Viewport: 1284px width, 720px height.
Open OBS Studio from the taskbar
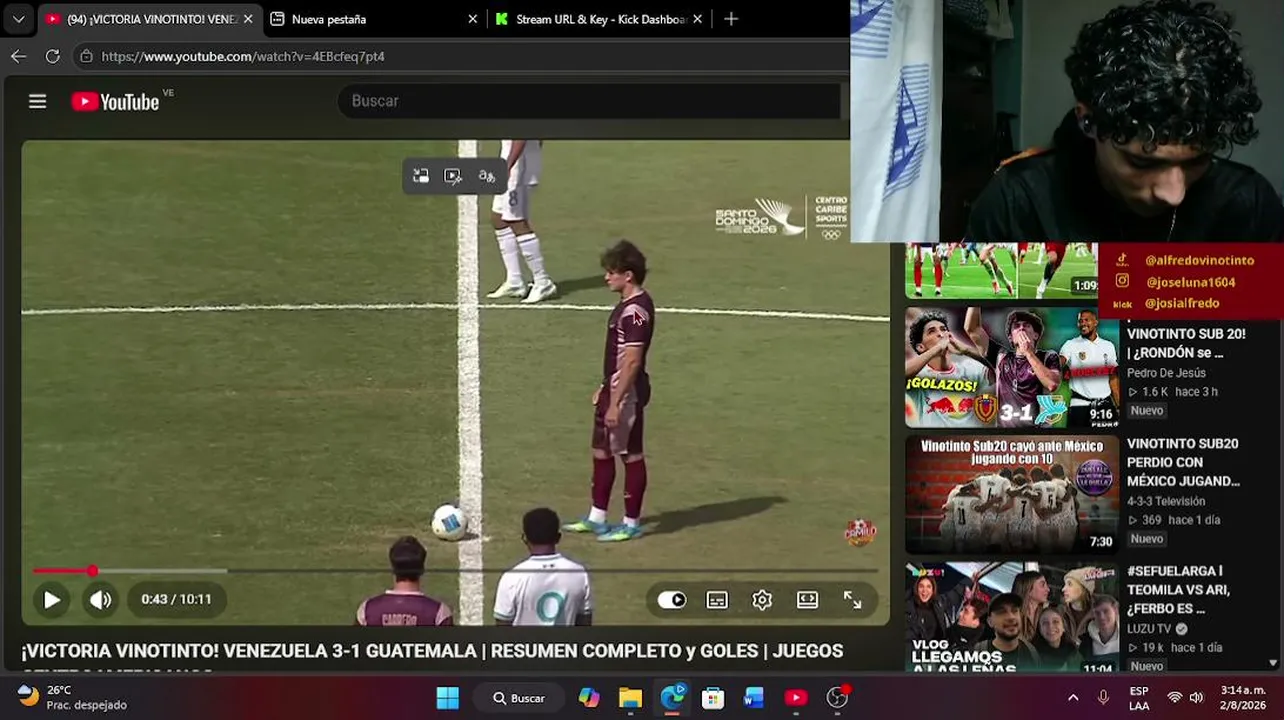pos(837,698)
